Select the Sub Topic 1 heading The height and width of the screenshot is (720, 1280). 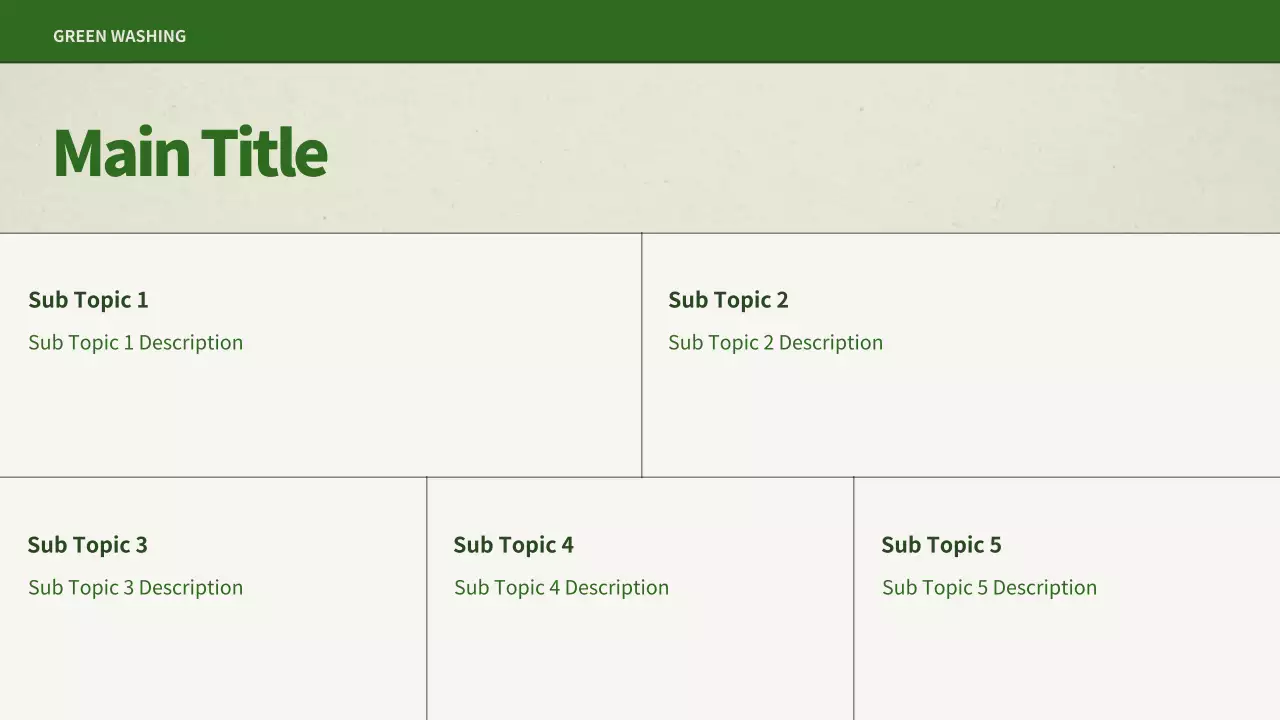click(88, 300)
